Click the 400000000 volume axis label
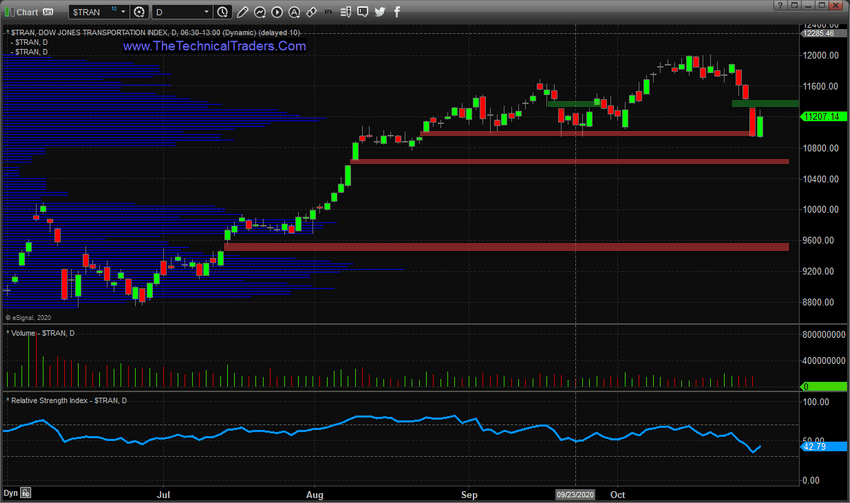 [823, 360]
